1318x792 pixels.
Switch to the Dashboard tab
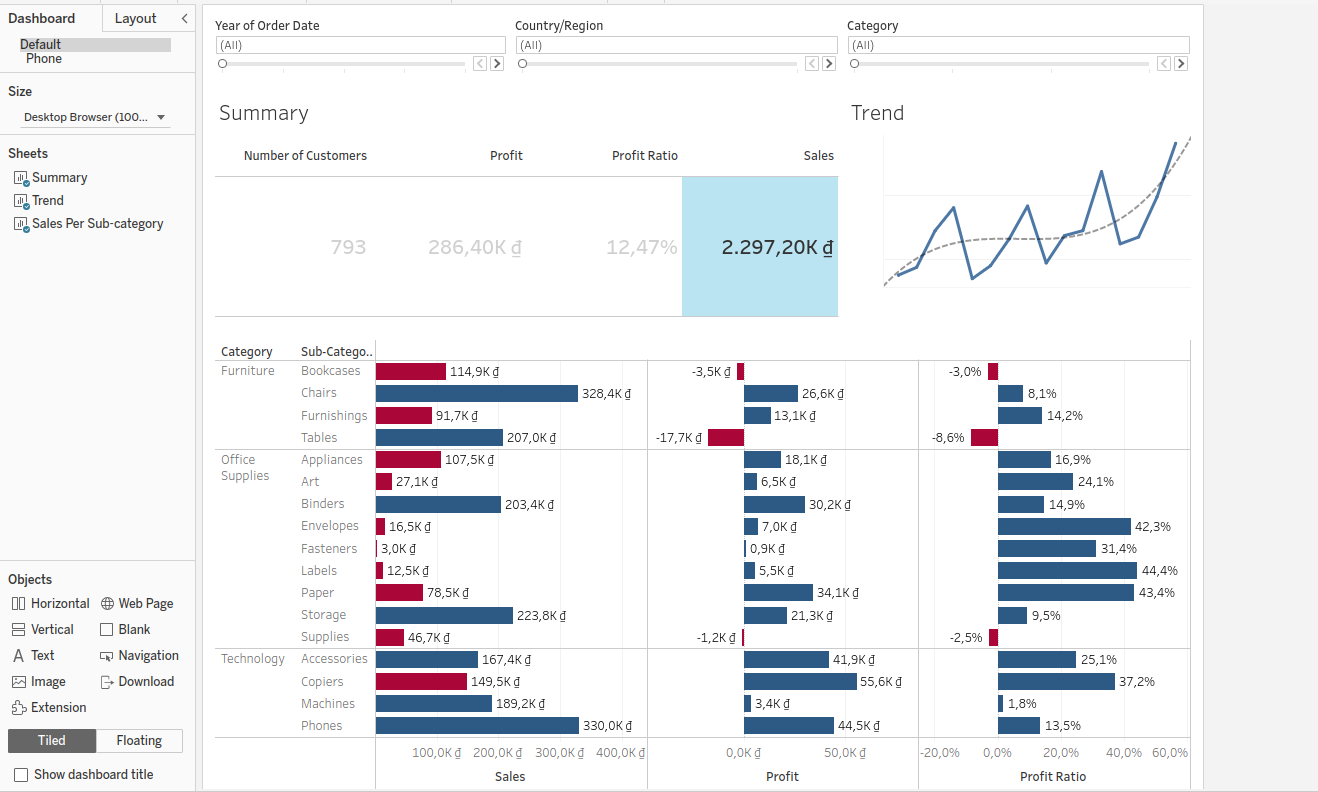click(42, 18)
